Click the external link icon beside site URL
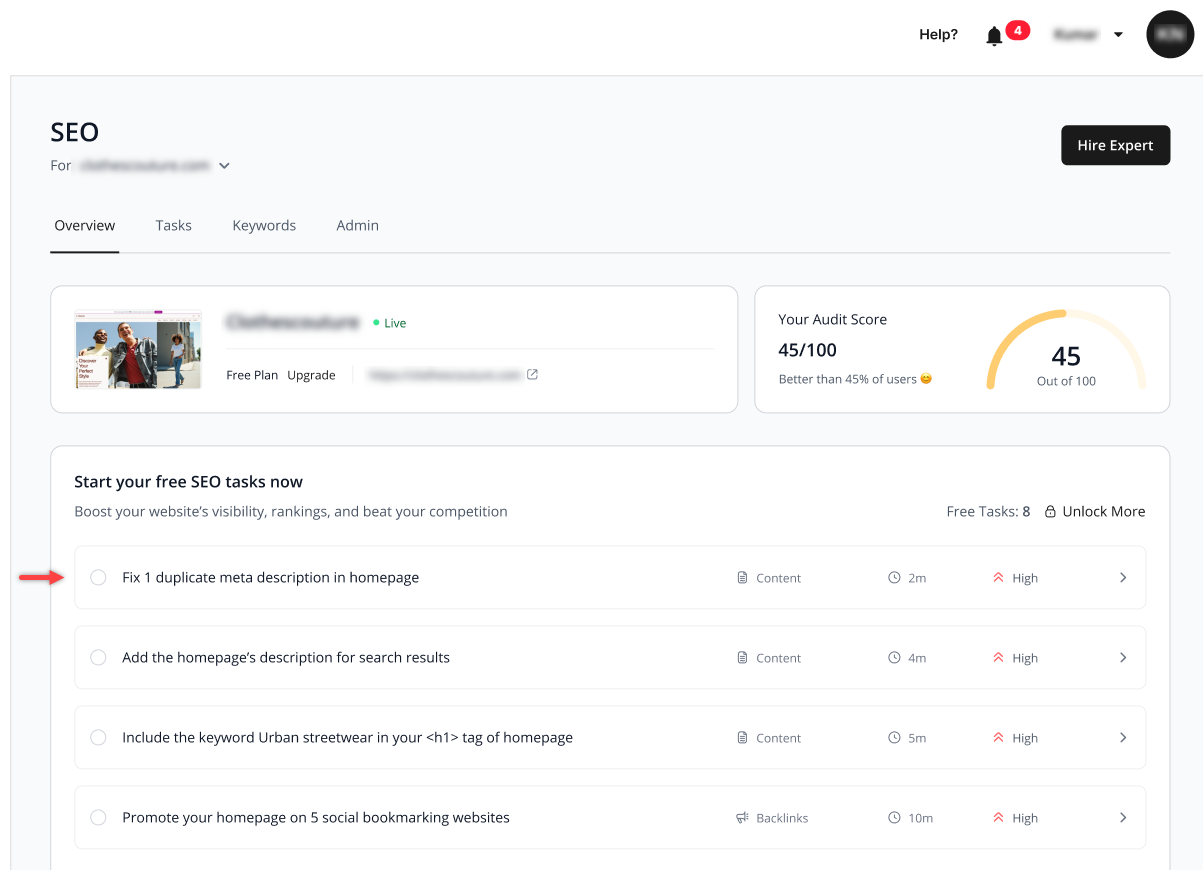The height and width of the screenshot is (870, 1203). 532,375
